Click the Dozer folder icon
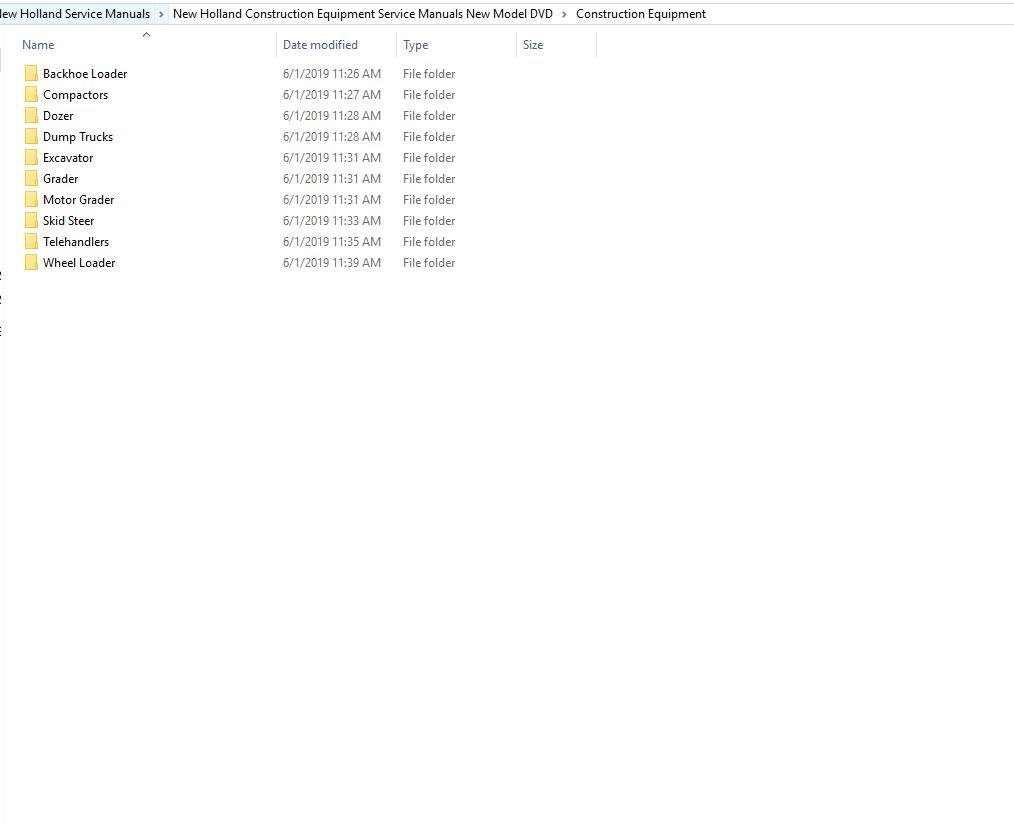Viewport: 1014px width, 824px height. tap(31, 116)
